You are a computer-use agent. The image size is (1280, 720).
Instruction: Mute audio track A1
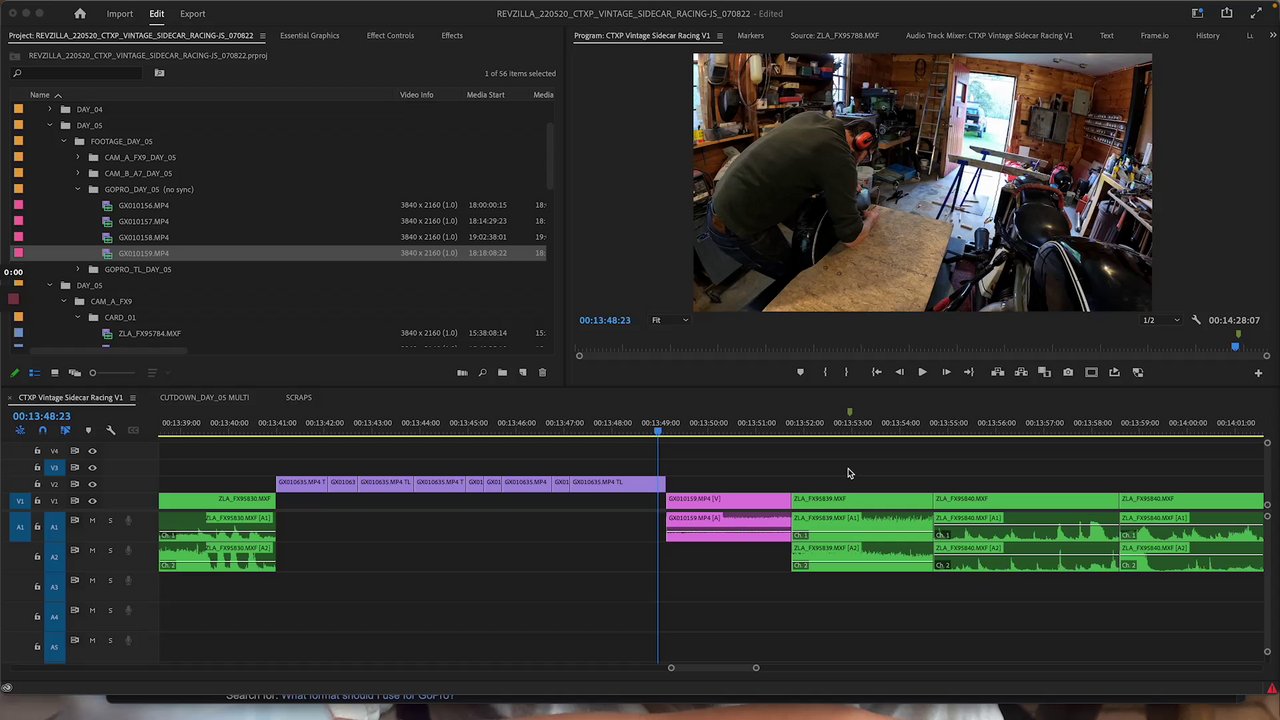point(92,520)
